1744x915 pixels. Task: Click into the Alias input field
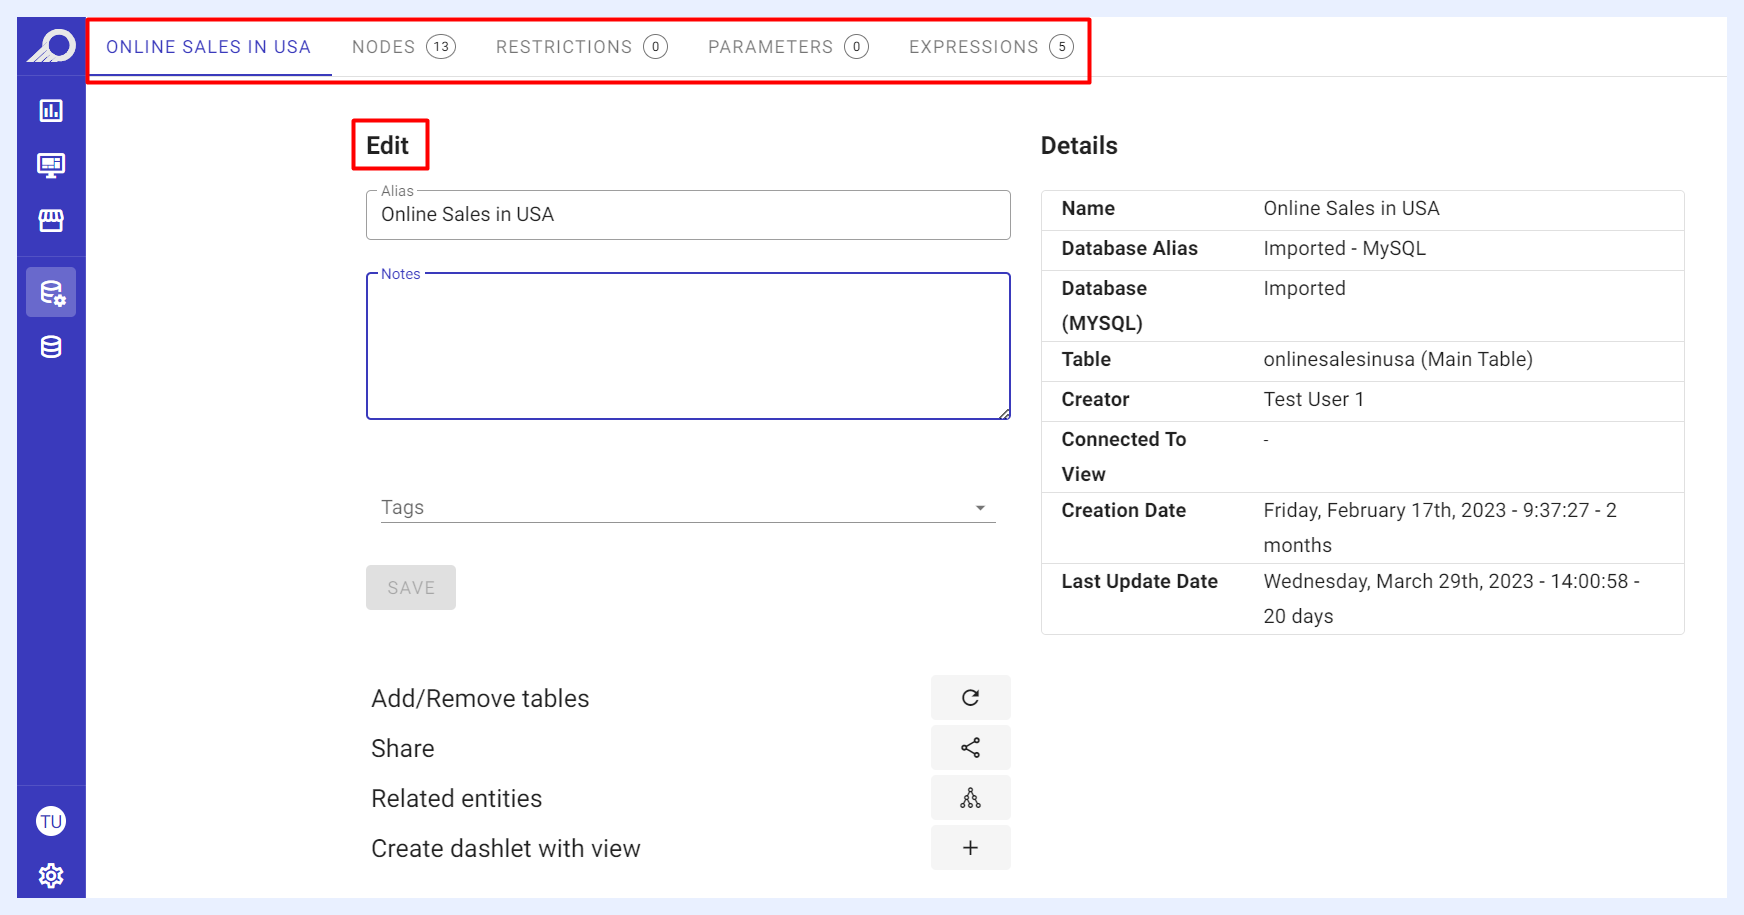click(688, 215)
